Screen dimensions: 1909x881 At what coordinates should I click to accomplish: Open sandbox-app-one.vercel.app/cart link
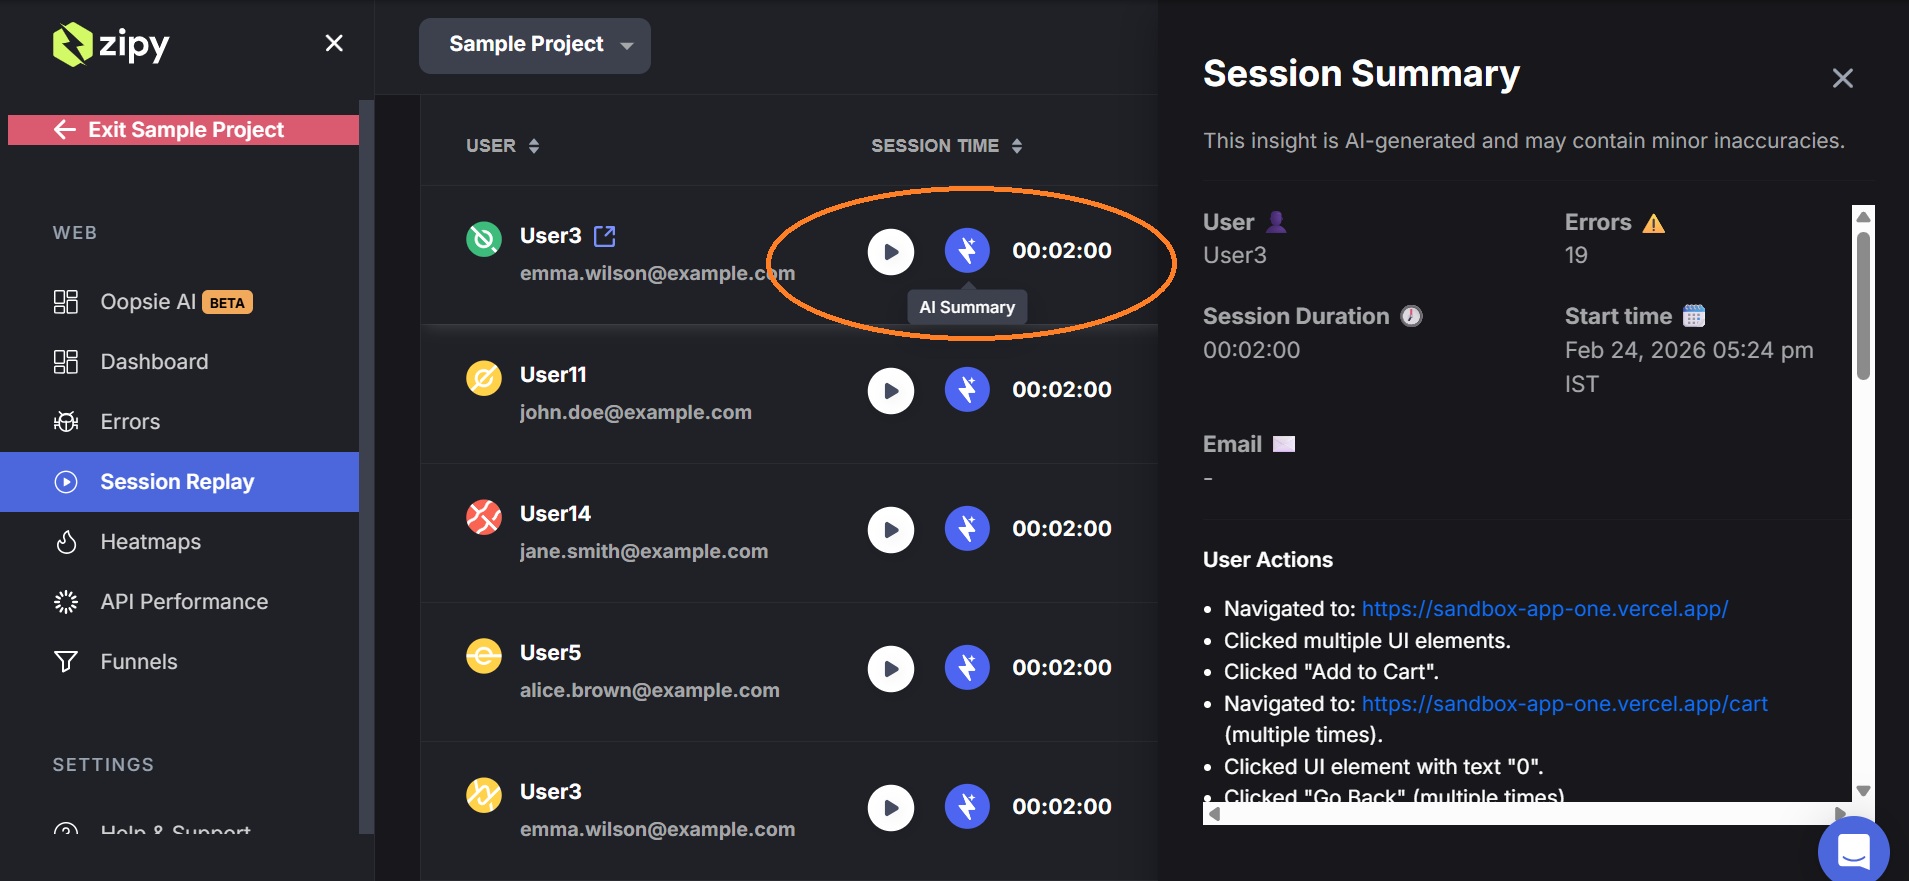point(1564,704)
